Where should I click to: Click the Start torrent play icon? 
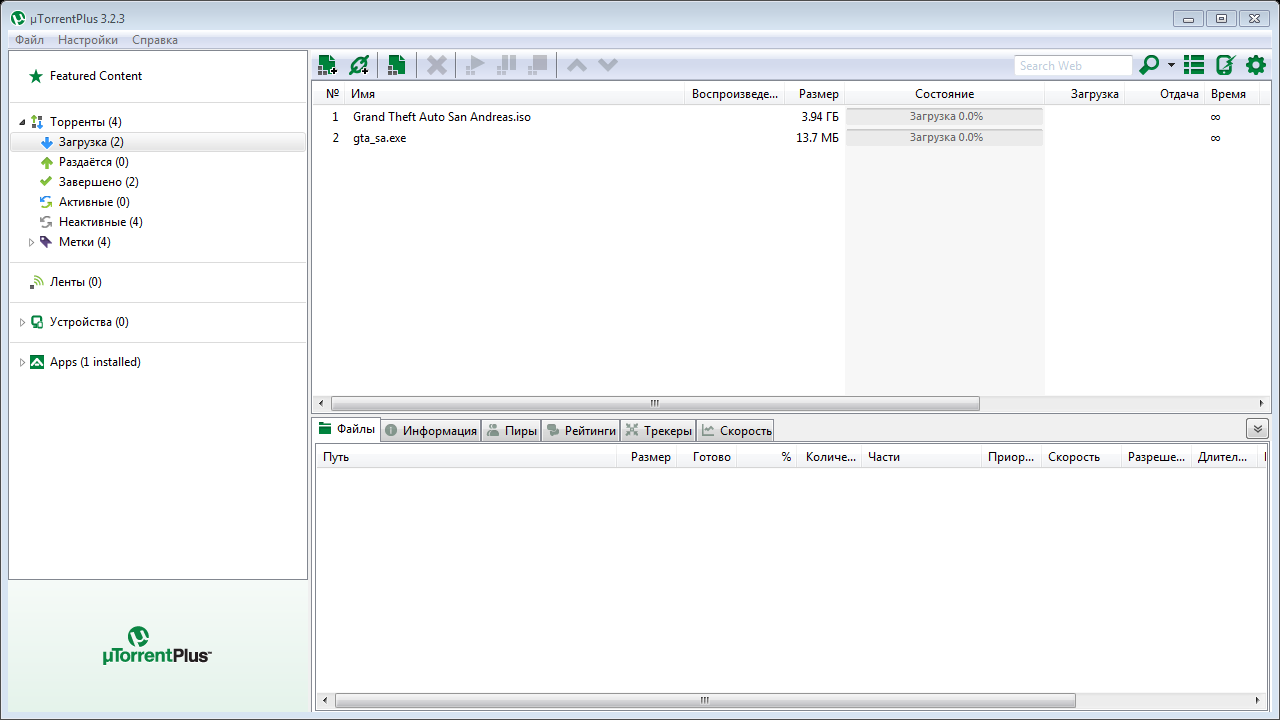475,66
